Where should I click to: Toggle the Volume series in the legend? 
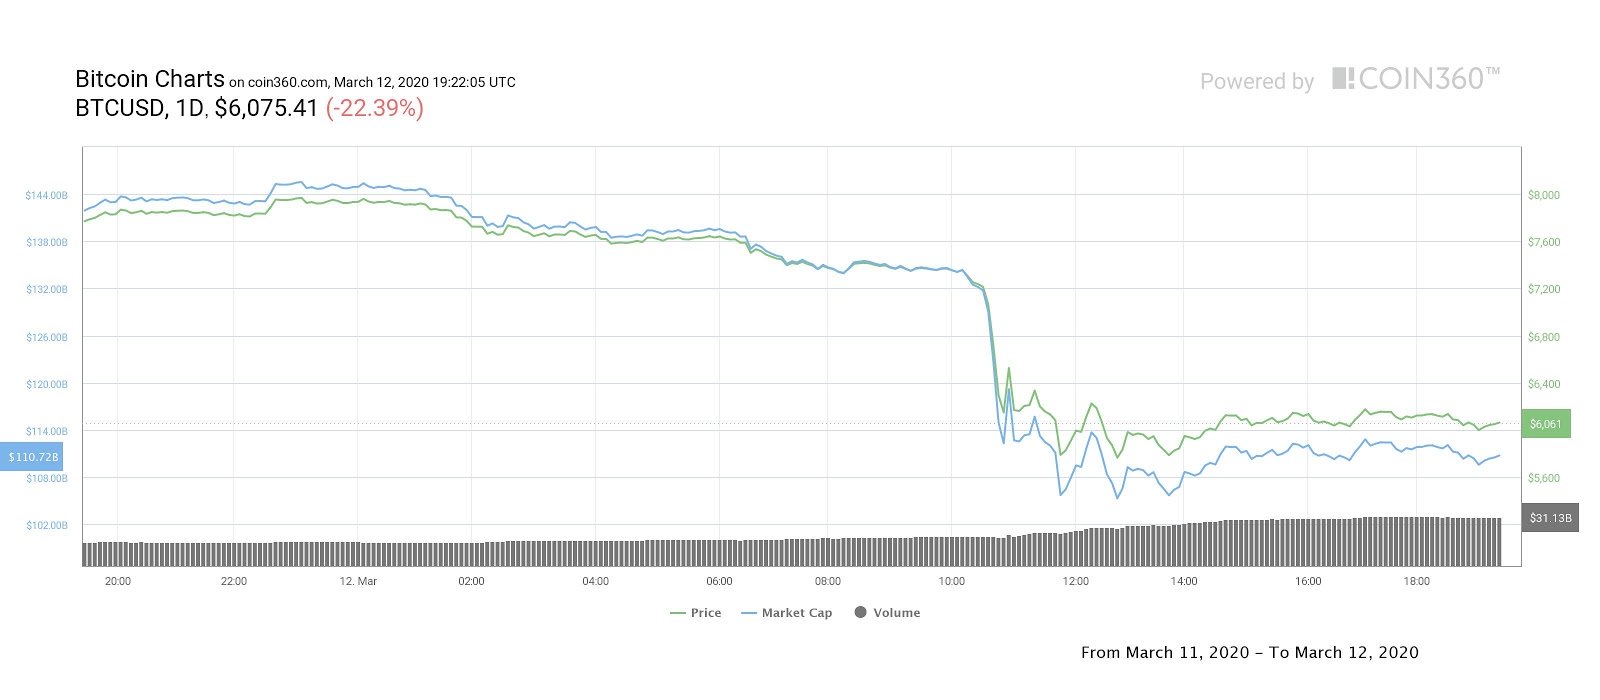887,613
